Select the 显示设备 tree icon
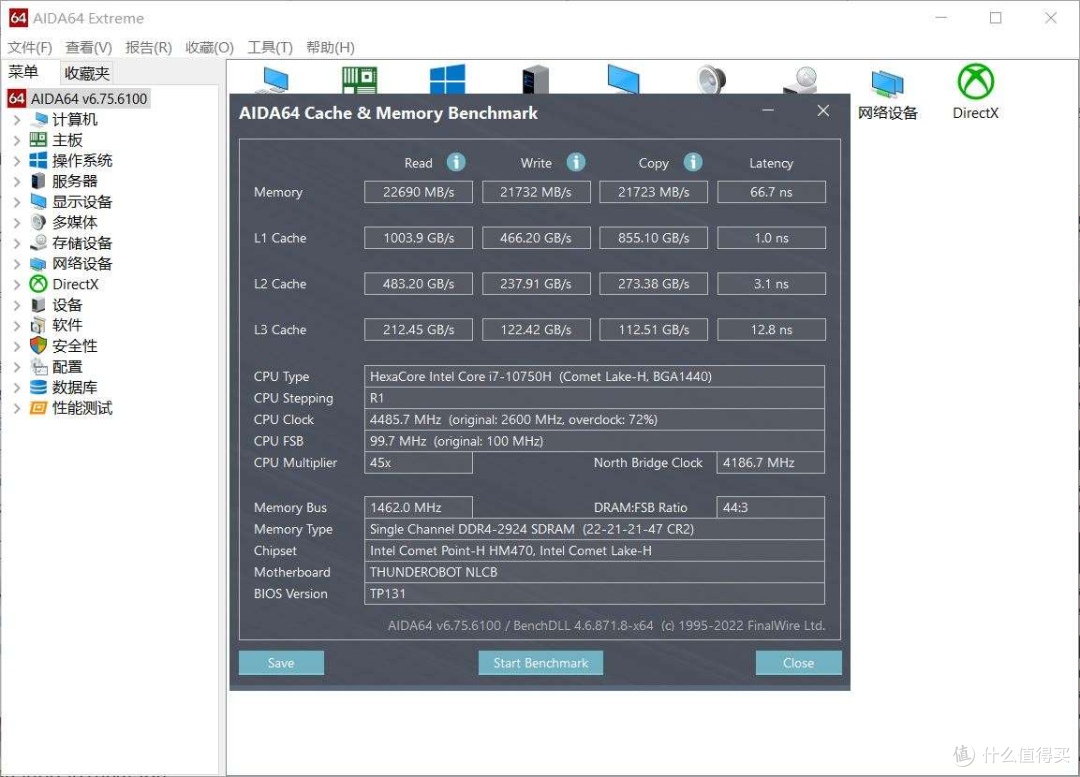This screenshot has height=777, width=1080. coord(39,202)
